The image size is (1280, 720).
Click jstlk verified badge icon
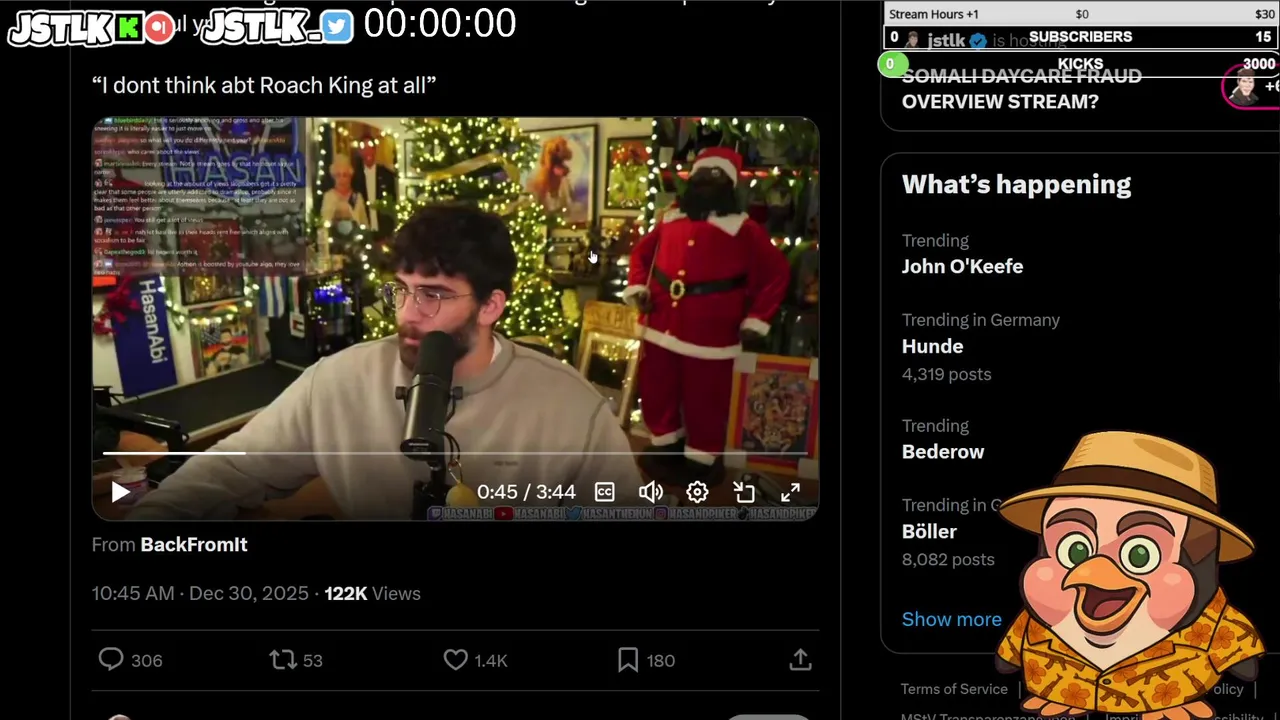pyautogui.click(x=978, y=41)
